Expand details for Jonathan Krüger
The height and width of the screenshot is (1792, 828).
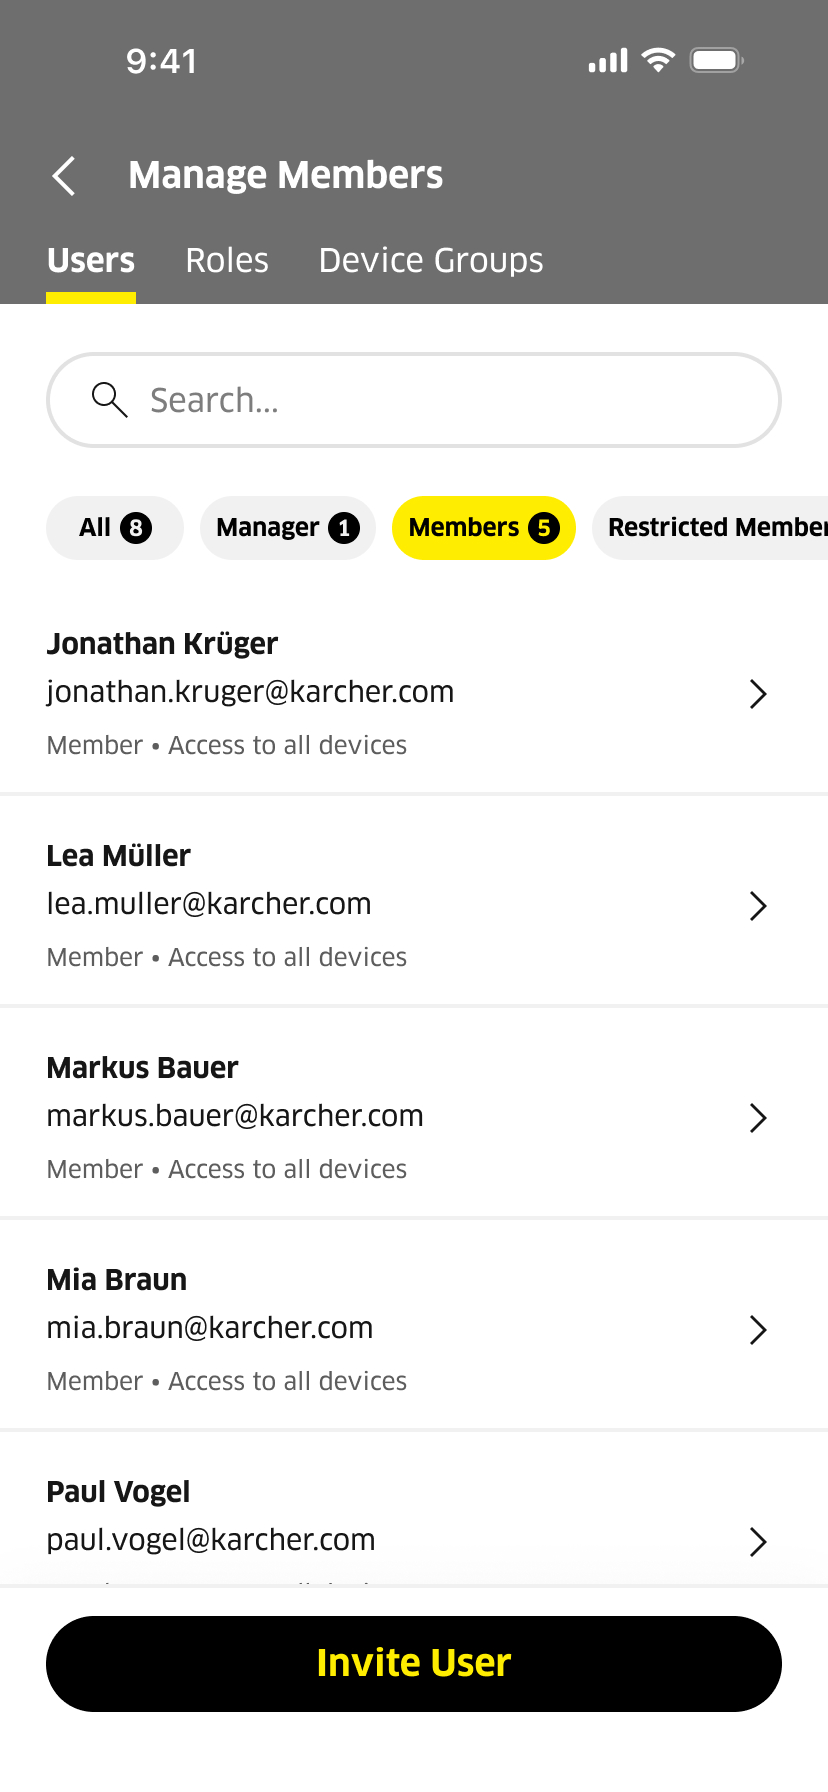click(758, 693)
